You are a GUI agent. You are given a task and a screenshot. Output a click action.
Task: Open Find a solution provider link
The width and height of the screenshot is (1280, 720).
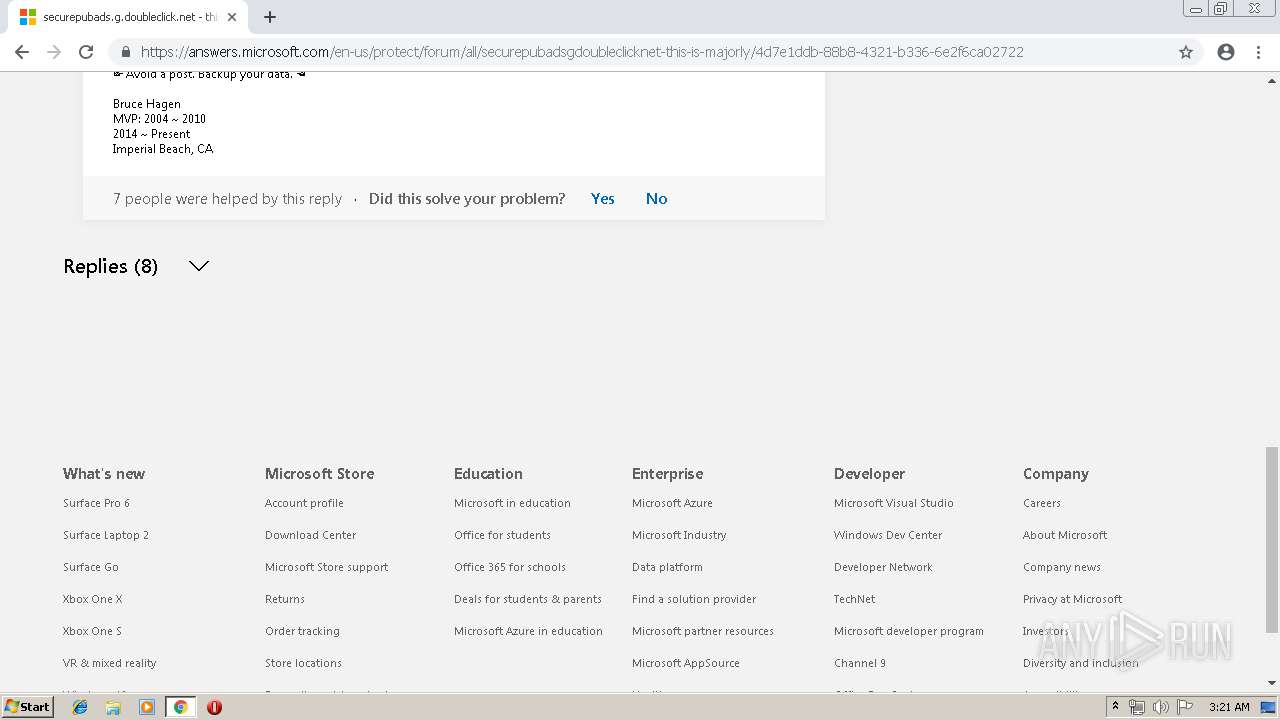(x=694, y=599)
